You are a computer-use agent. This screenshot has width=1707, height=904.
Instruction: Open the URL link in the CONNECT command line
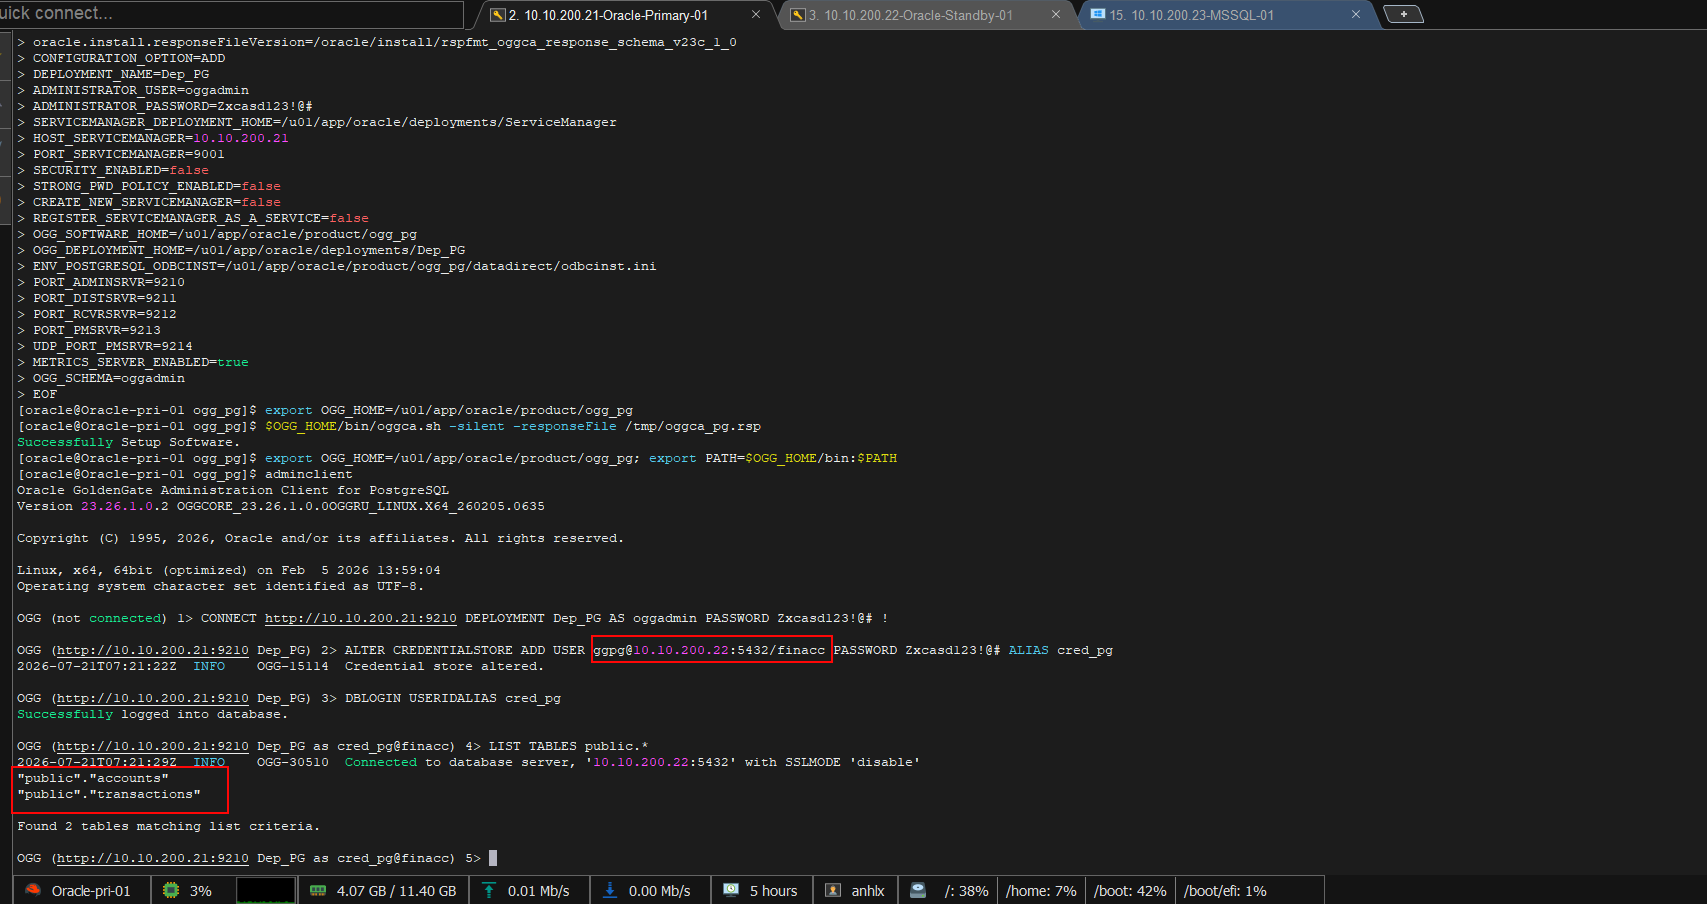pyautogui.click(x=360, y=618)
